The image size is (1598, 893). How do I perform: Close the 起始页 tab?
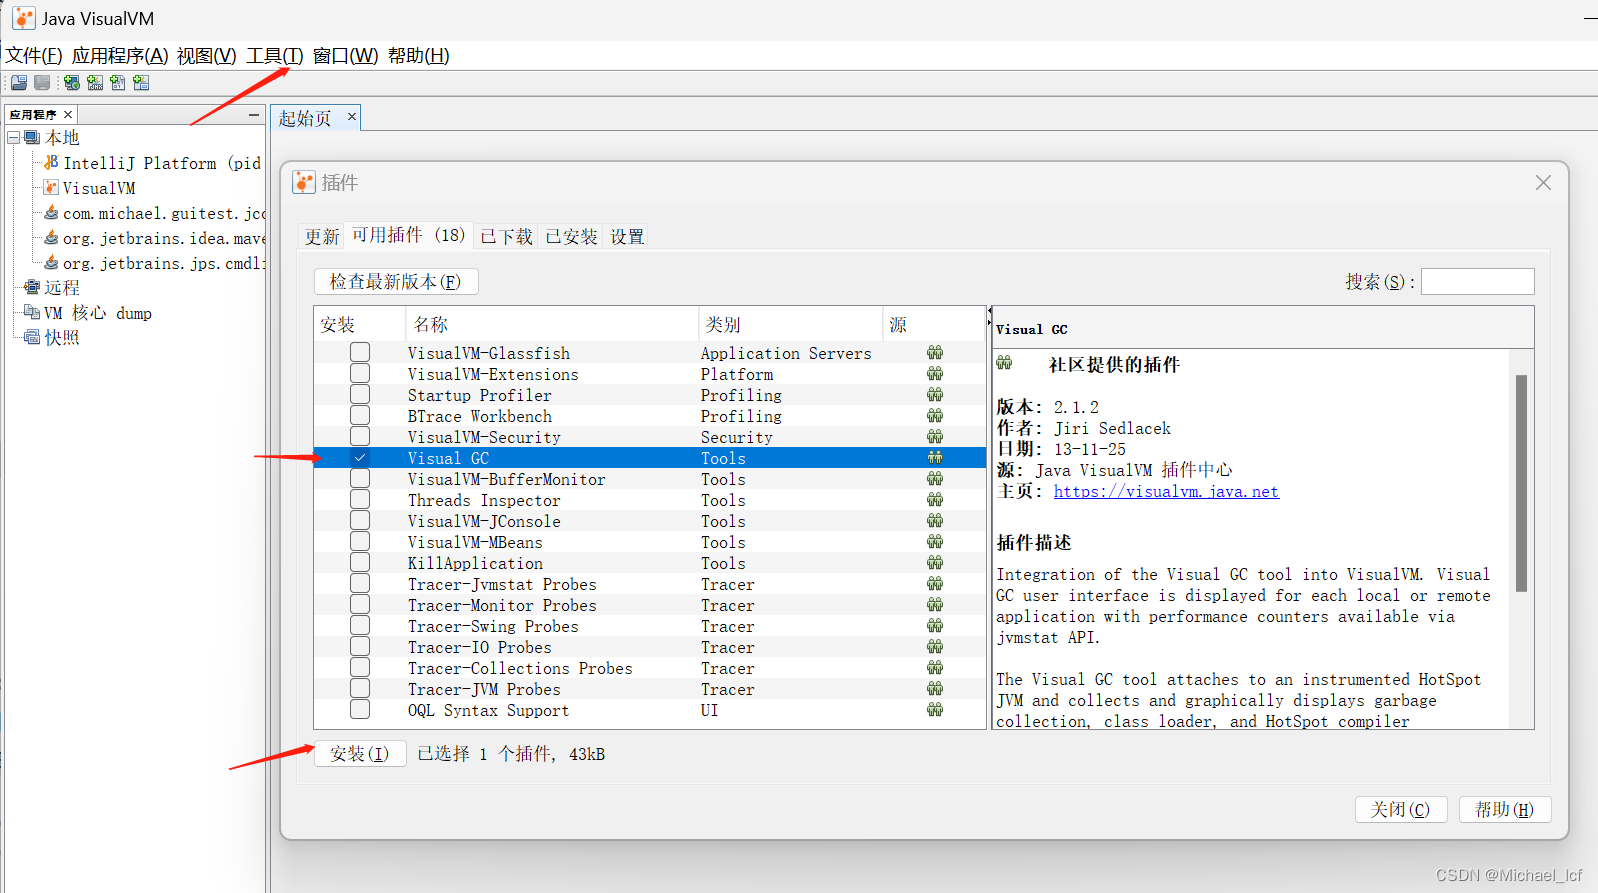(x=352, y=117)
